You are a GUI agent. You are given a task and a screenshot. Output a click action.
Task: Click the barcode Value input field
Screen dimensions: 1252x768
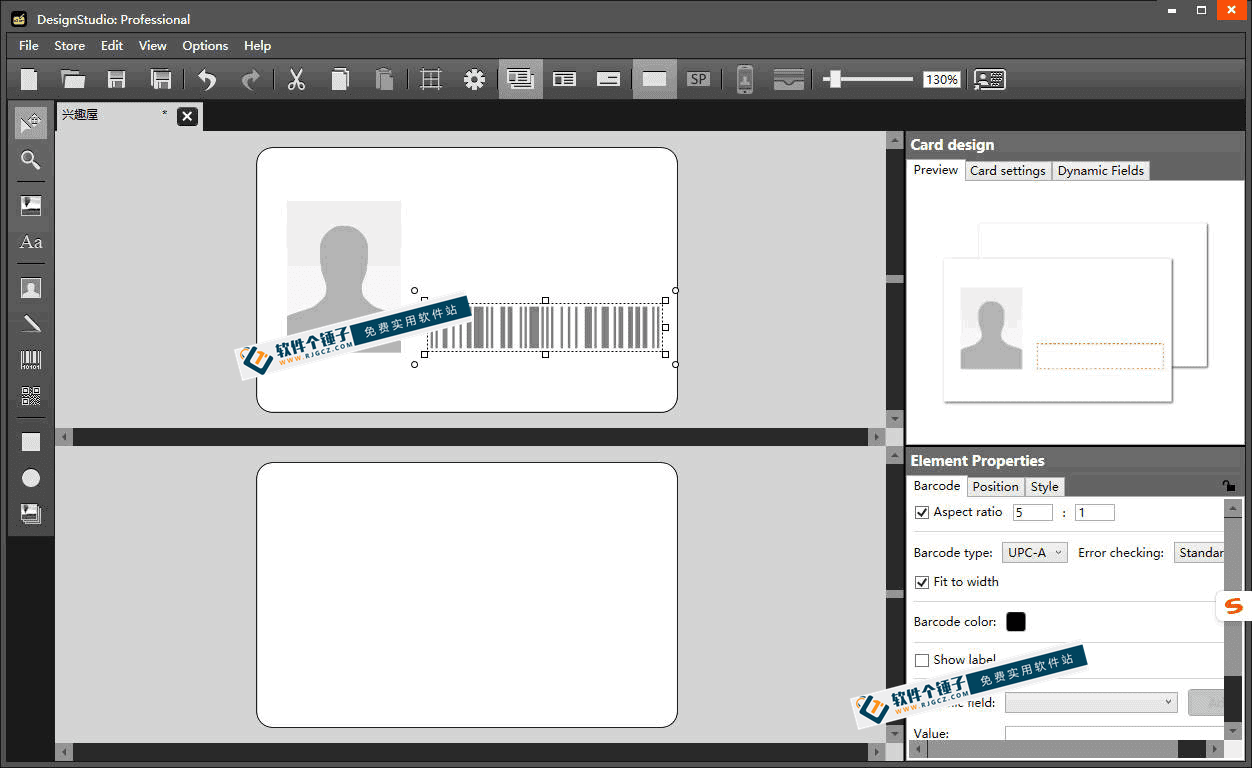tap(1114, 733)
